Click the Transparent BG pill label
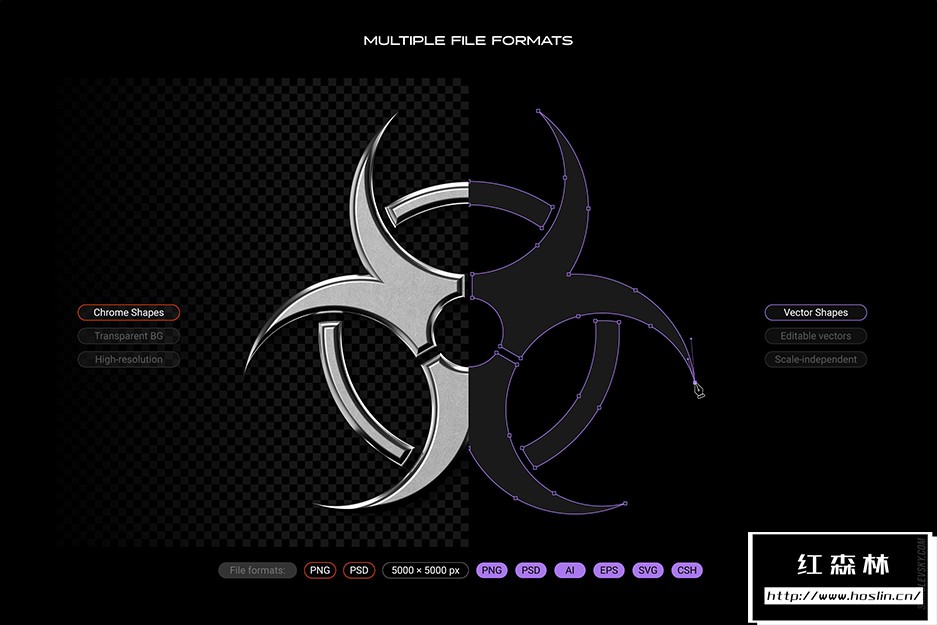Viewport: 937px width, 625px height. (x=128, y=336)
